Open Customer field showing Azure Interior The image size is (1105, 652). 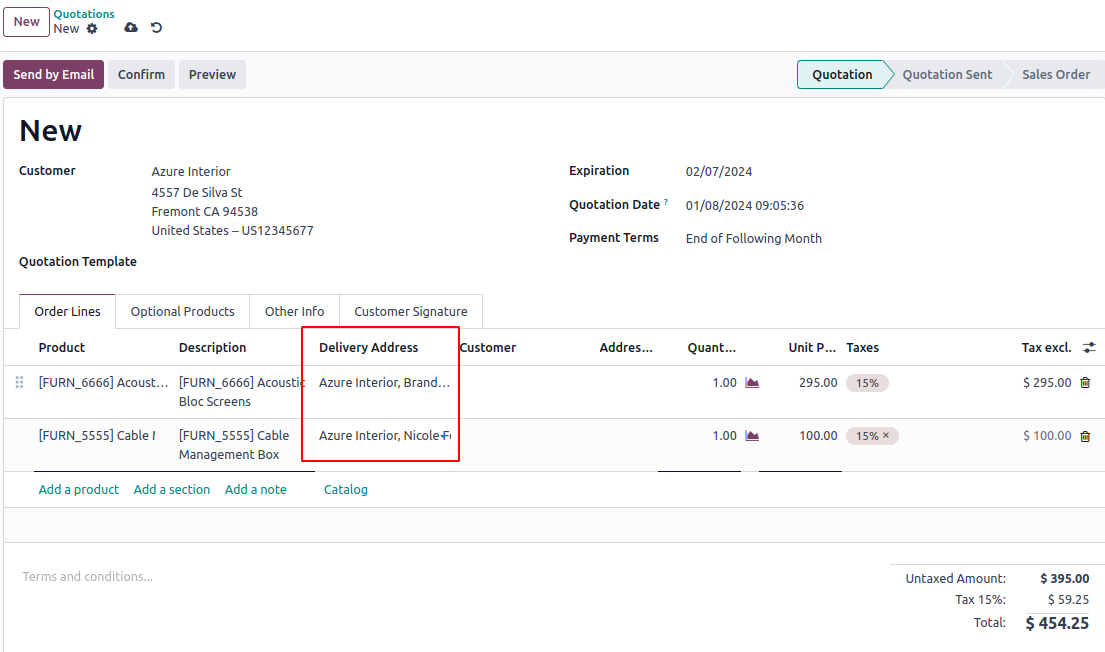tap(191, 171)
